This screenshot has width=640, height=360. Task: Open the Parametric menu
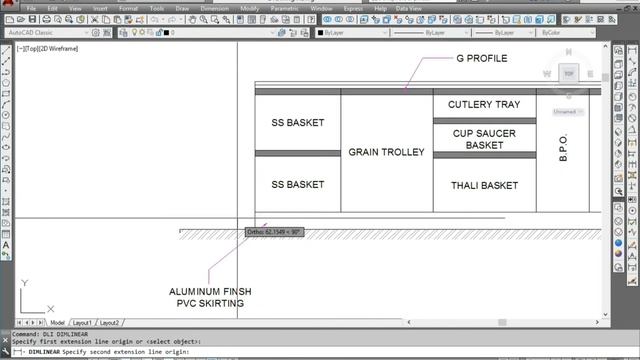pos(284,9)
